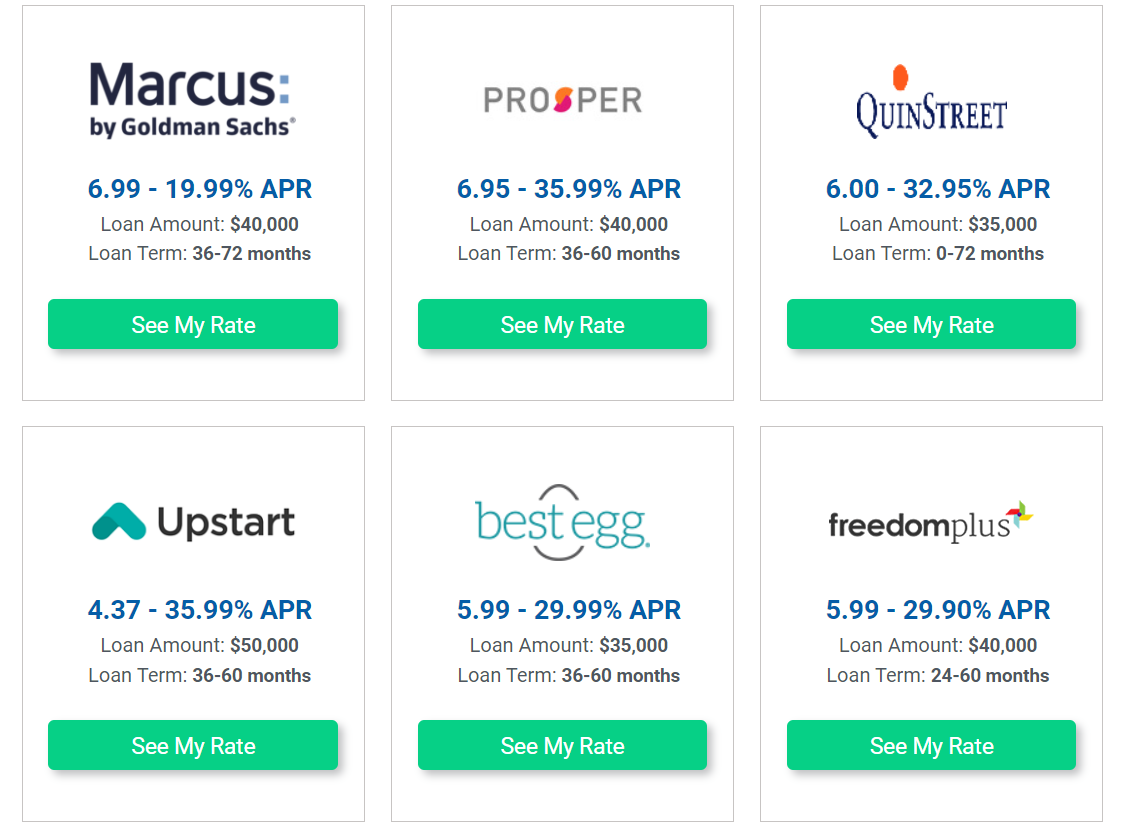The height and width of the screenshot is (831, 1125).
Task: Select the 6.99 - 19.99% APR text
Action: tap(199, 189)
